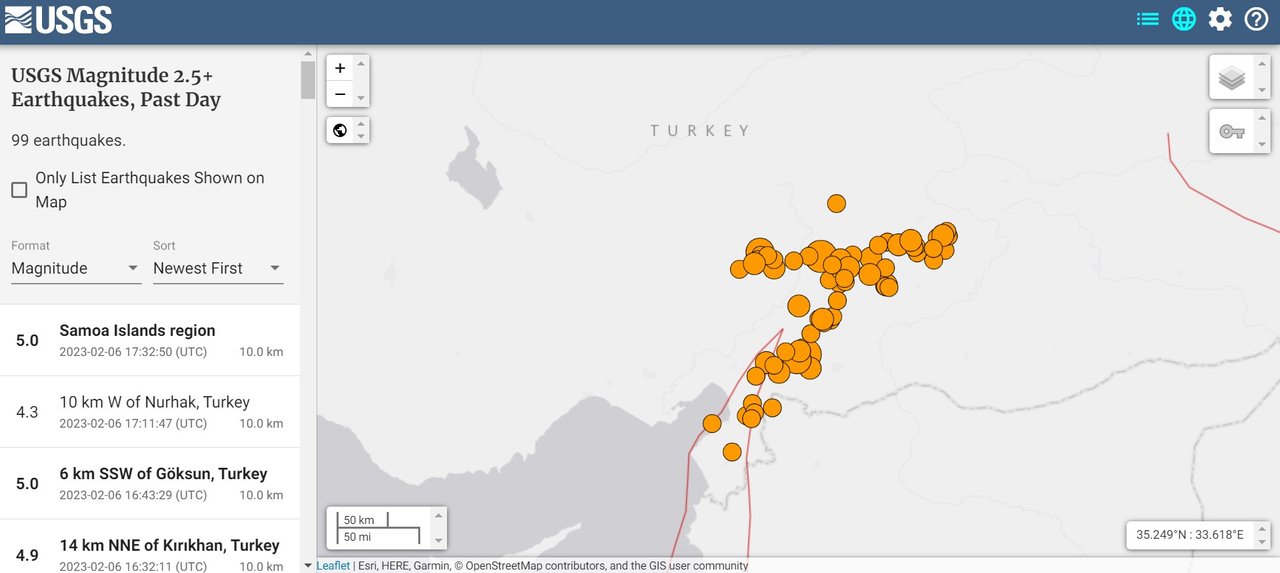Collapse the coordinates readout control arrows
The height and width of the screenshot is (573, 1280).
pos(1262,534)
